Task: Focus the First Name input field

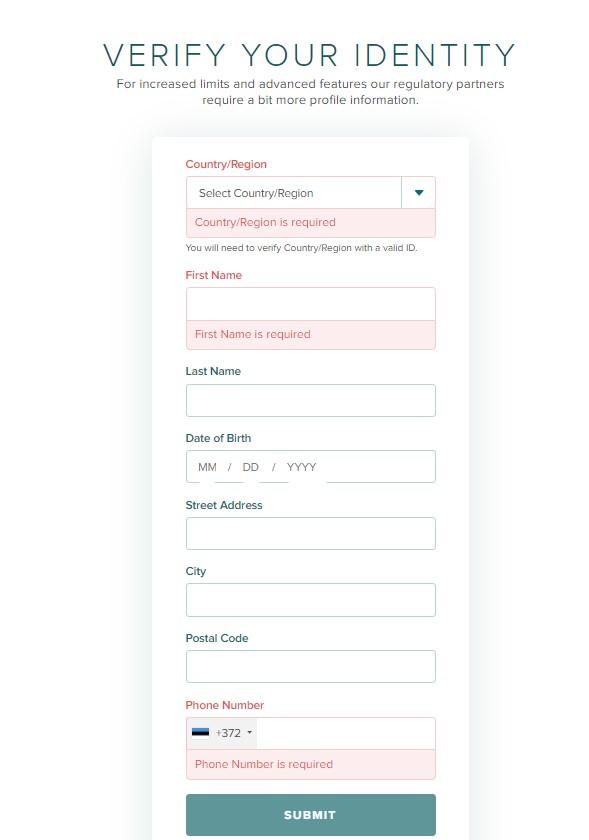Action: point(310,303)
